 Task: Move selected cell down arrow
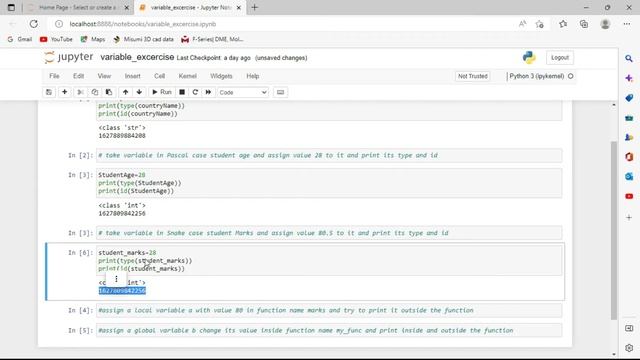[x=139, y=92]
